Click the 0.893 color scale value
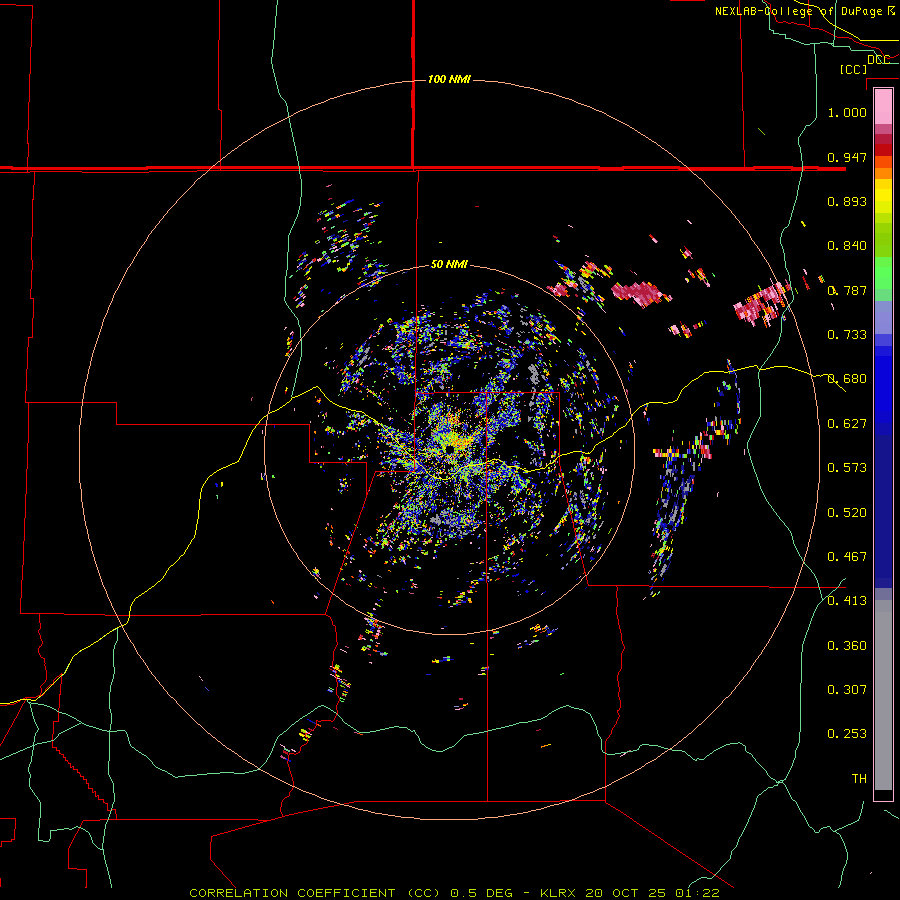The height and width of the screenshot is (900, 900). [847, 201]
